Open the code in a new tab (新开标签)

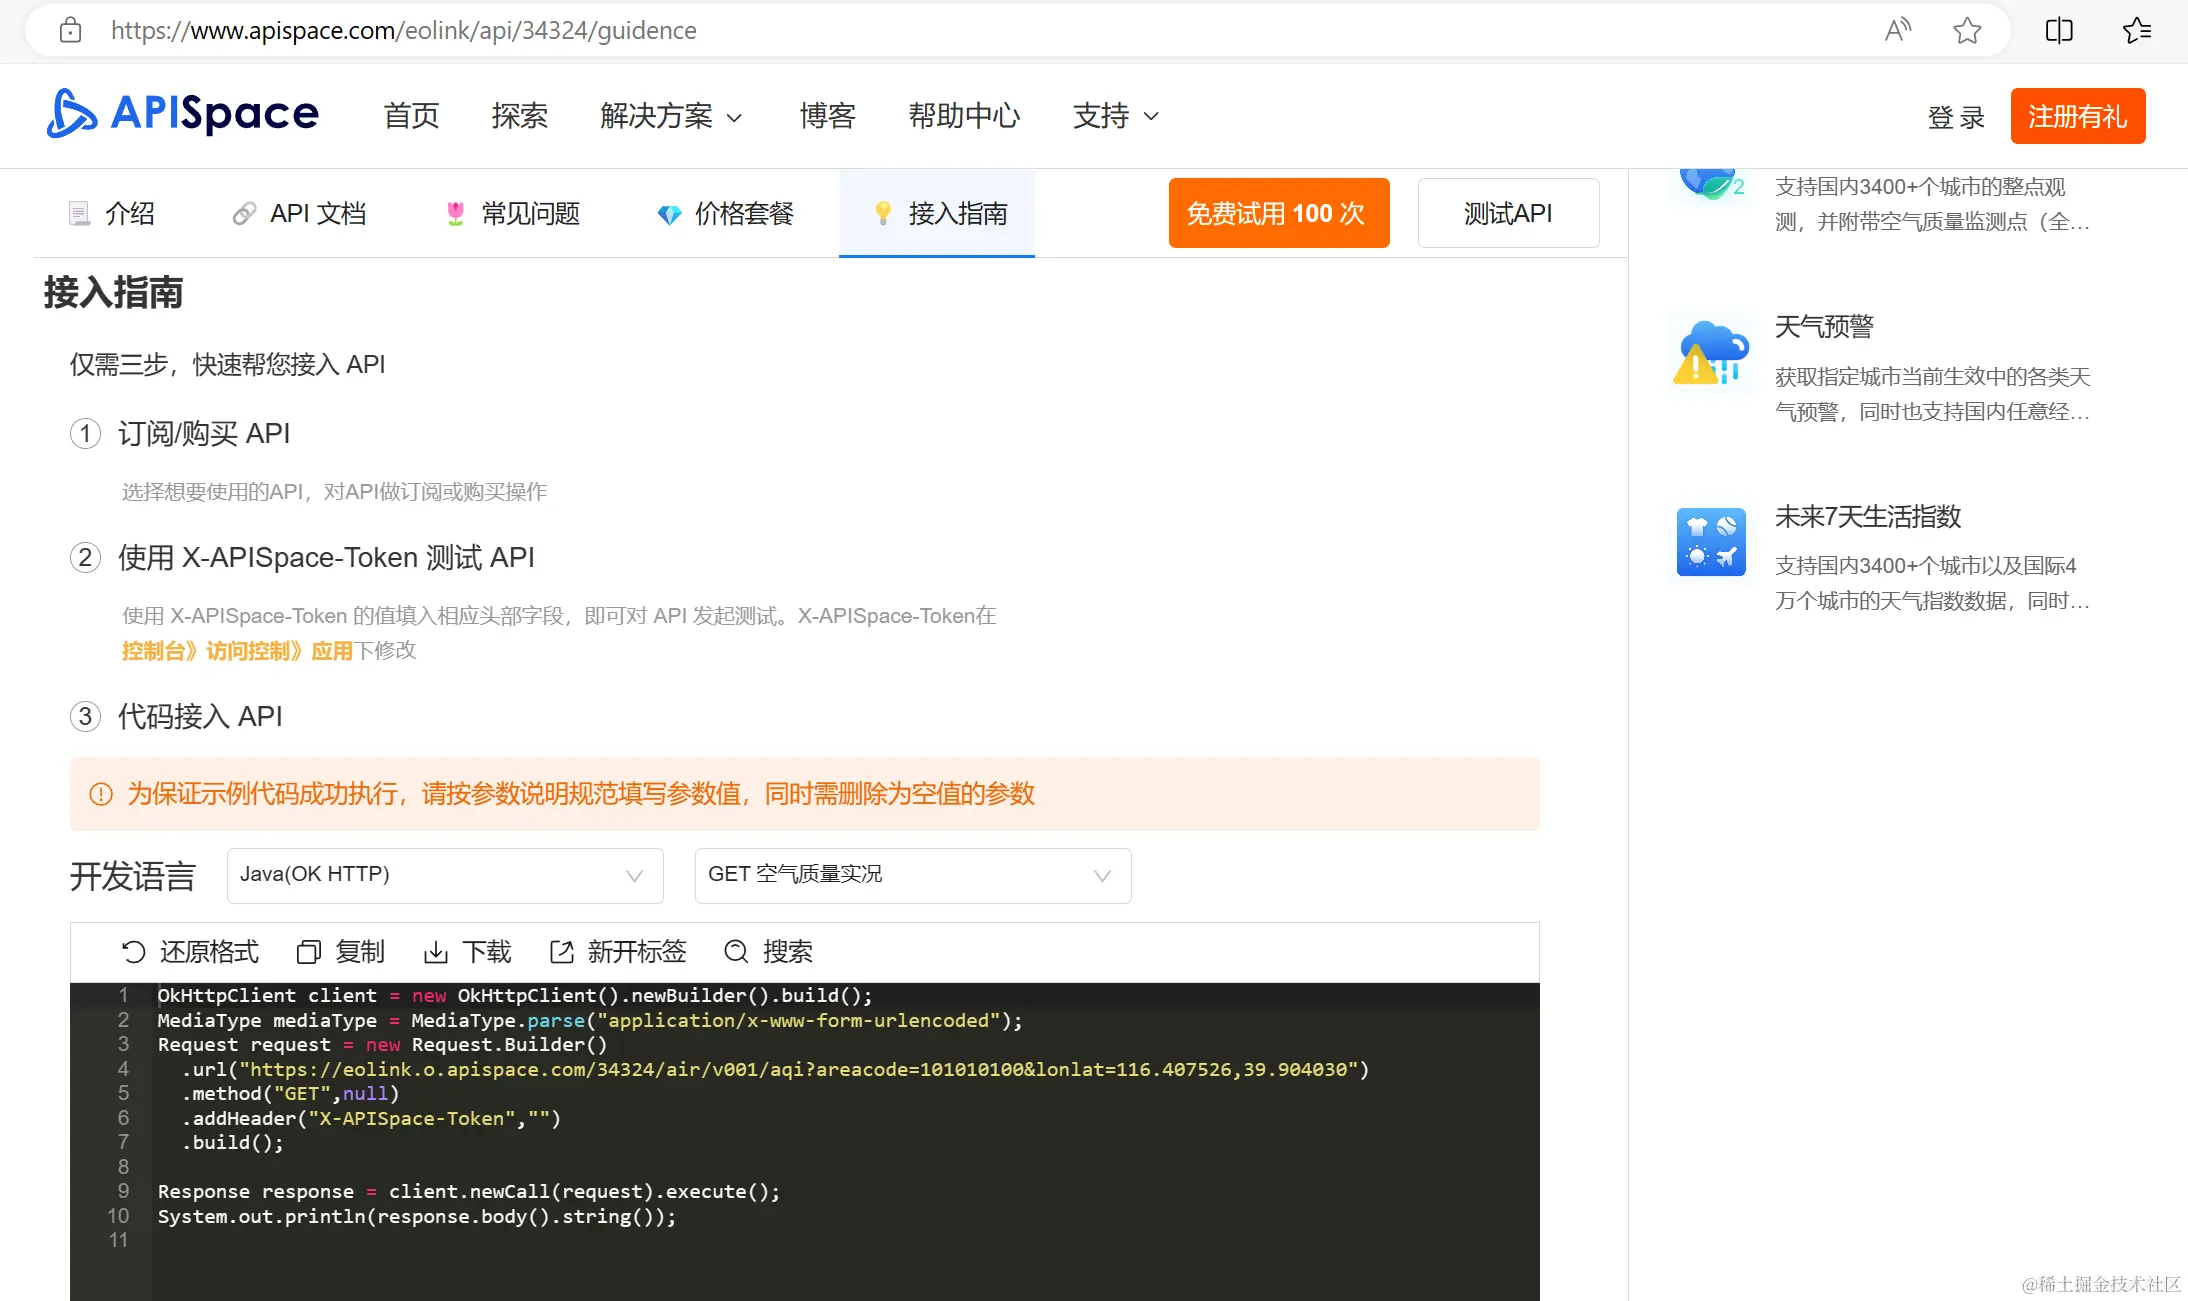click(562, 952)
